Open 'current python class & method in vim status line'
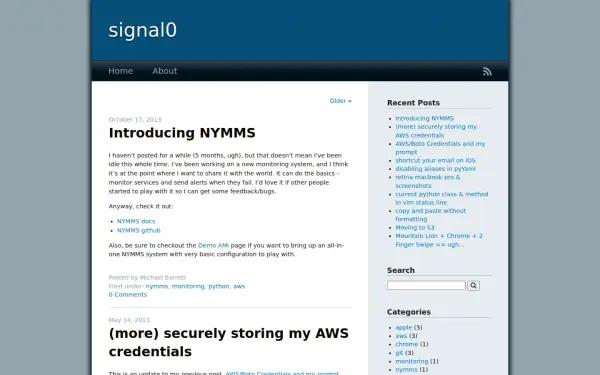 [442, 198]
